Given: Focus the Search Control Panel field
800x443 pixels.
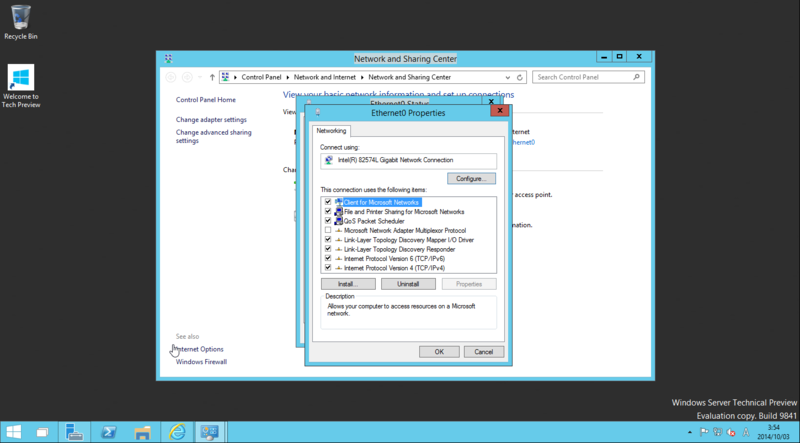Looking at the screenshot, I should 588,77.
